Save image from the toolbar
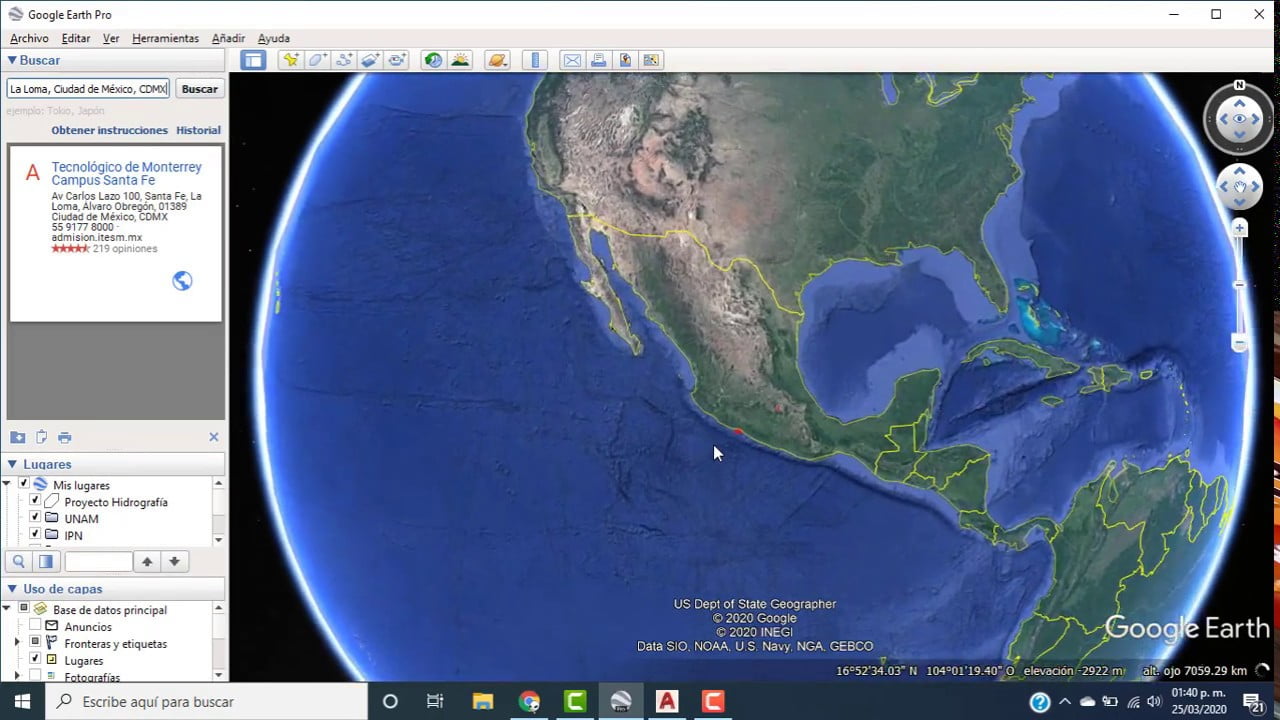The image size is (1280, 720). point(625,60)
